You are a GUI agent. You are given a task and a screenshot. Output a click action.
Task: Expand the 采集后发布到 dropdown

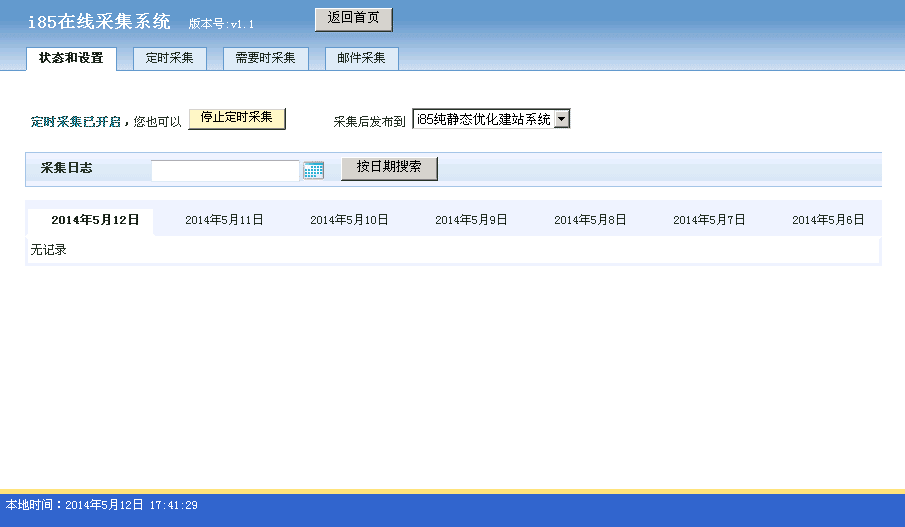click(x=561, y=119)
